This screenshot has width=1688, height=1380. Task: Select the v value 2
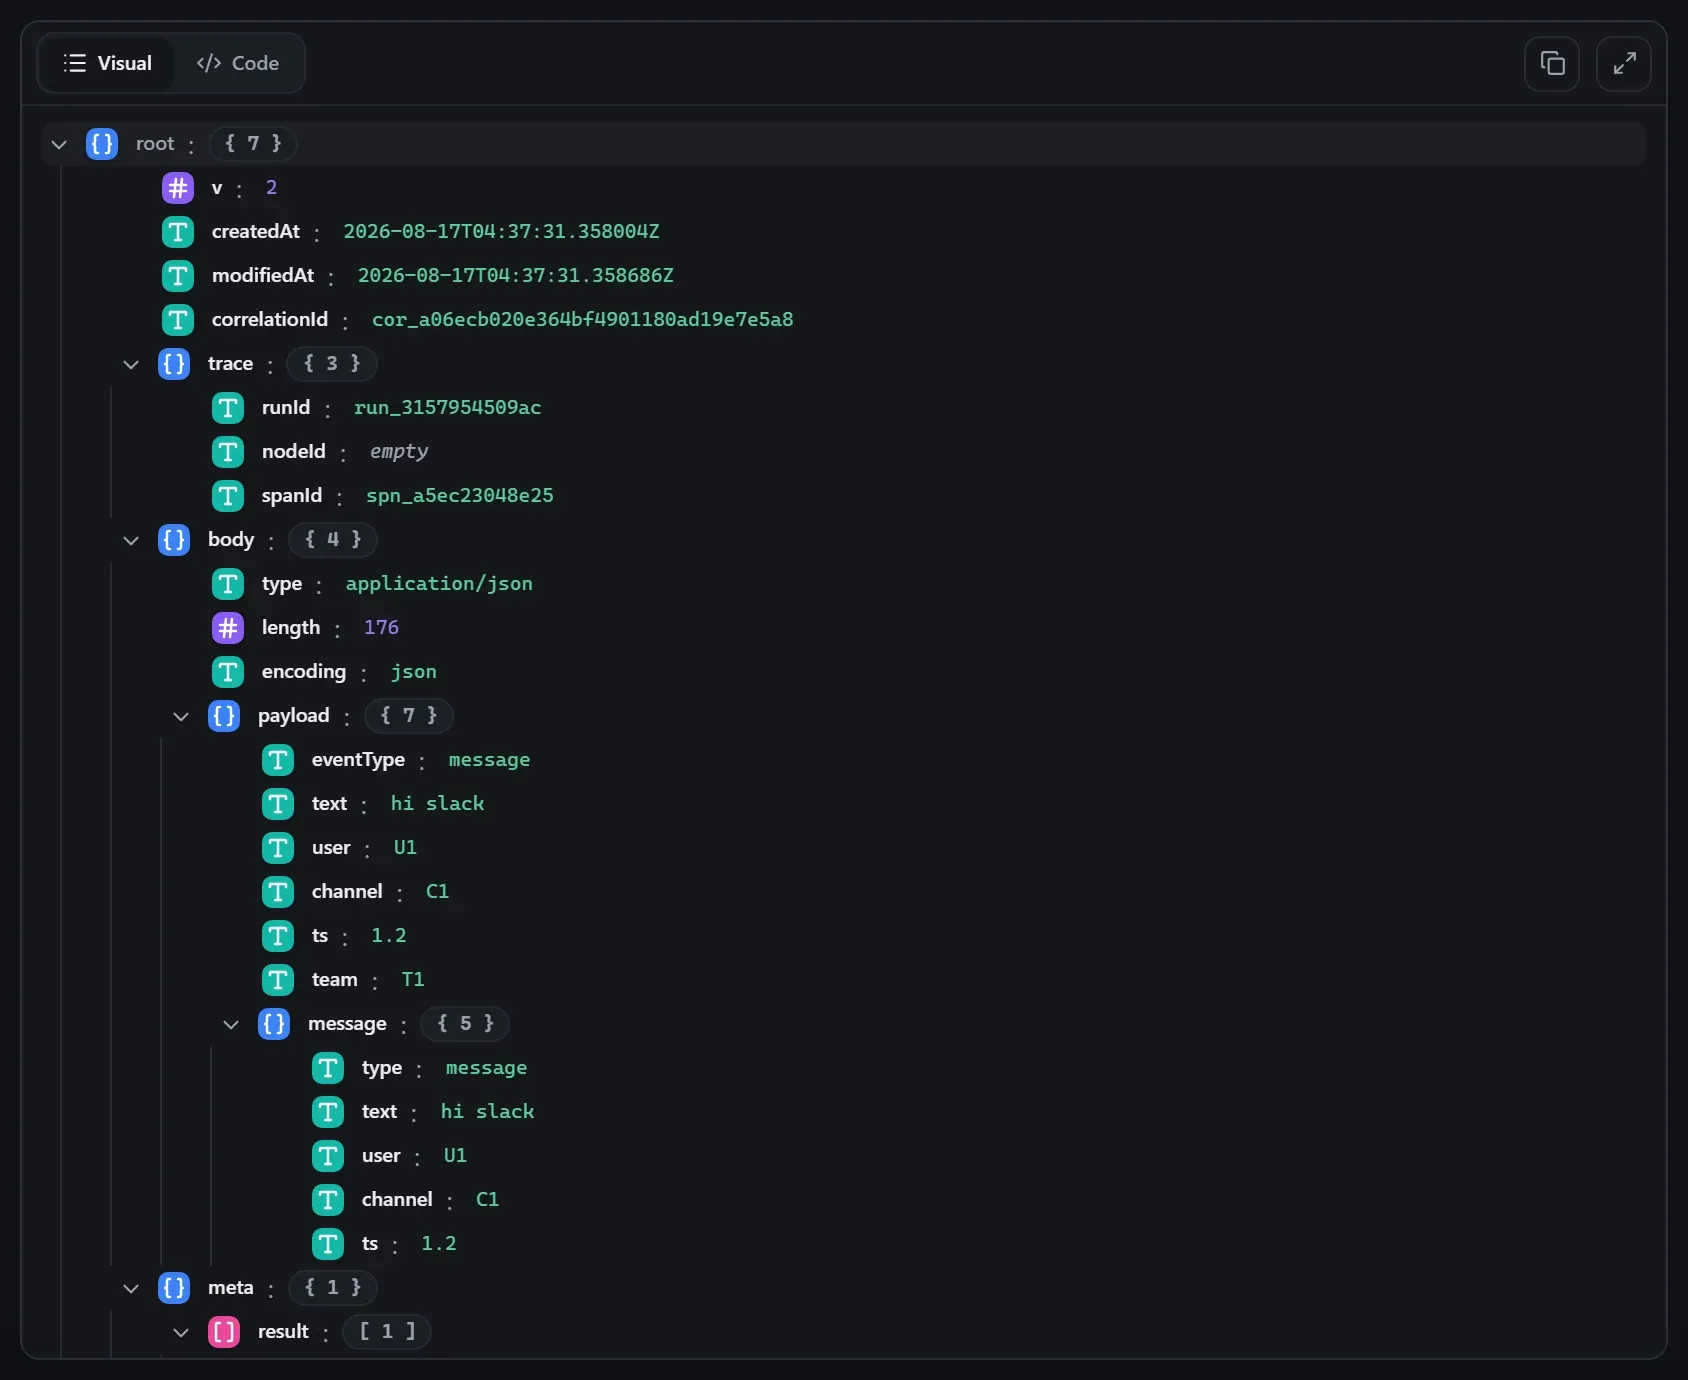click(271, 188)
